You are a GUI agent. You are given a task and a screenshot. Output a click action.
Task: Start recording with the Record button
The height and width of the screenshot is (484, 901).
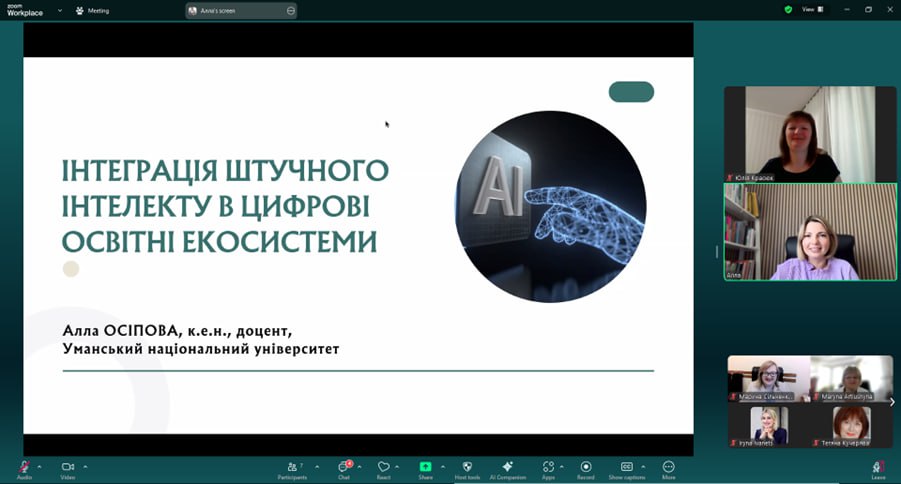[x=586, y=467]
